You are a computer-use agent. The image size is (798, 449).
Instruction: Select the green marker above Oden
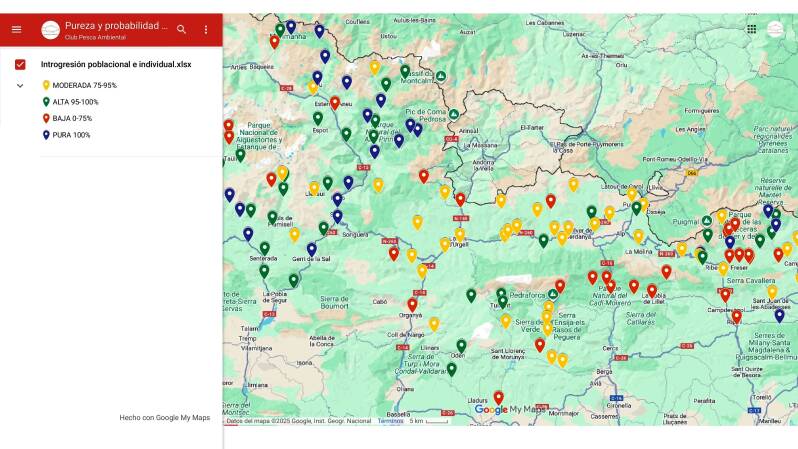click(x=461, y=346)
